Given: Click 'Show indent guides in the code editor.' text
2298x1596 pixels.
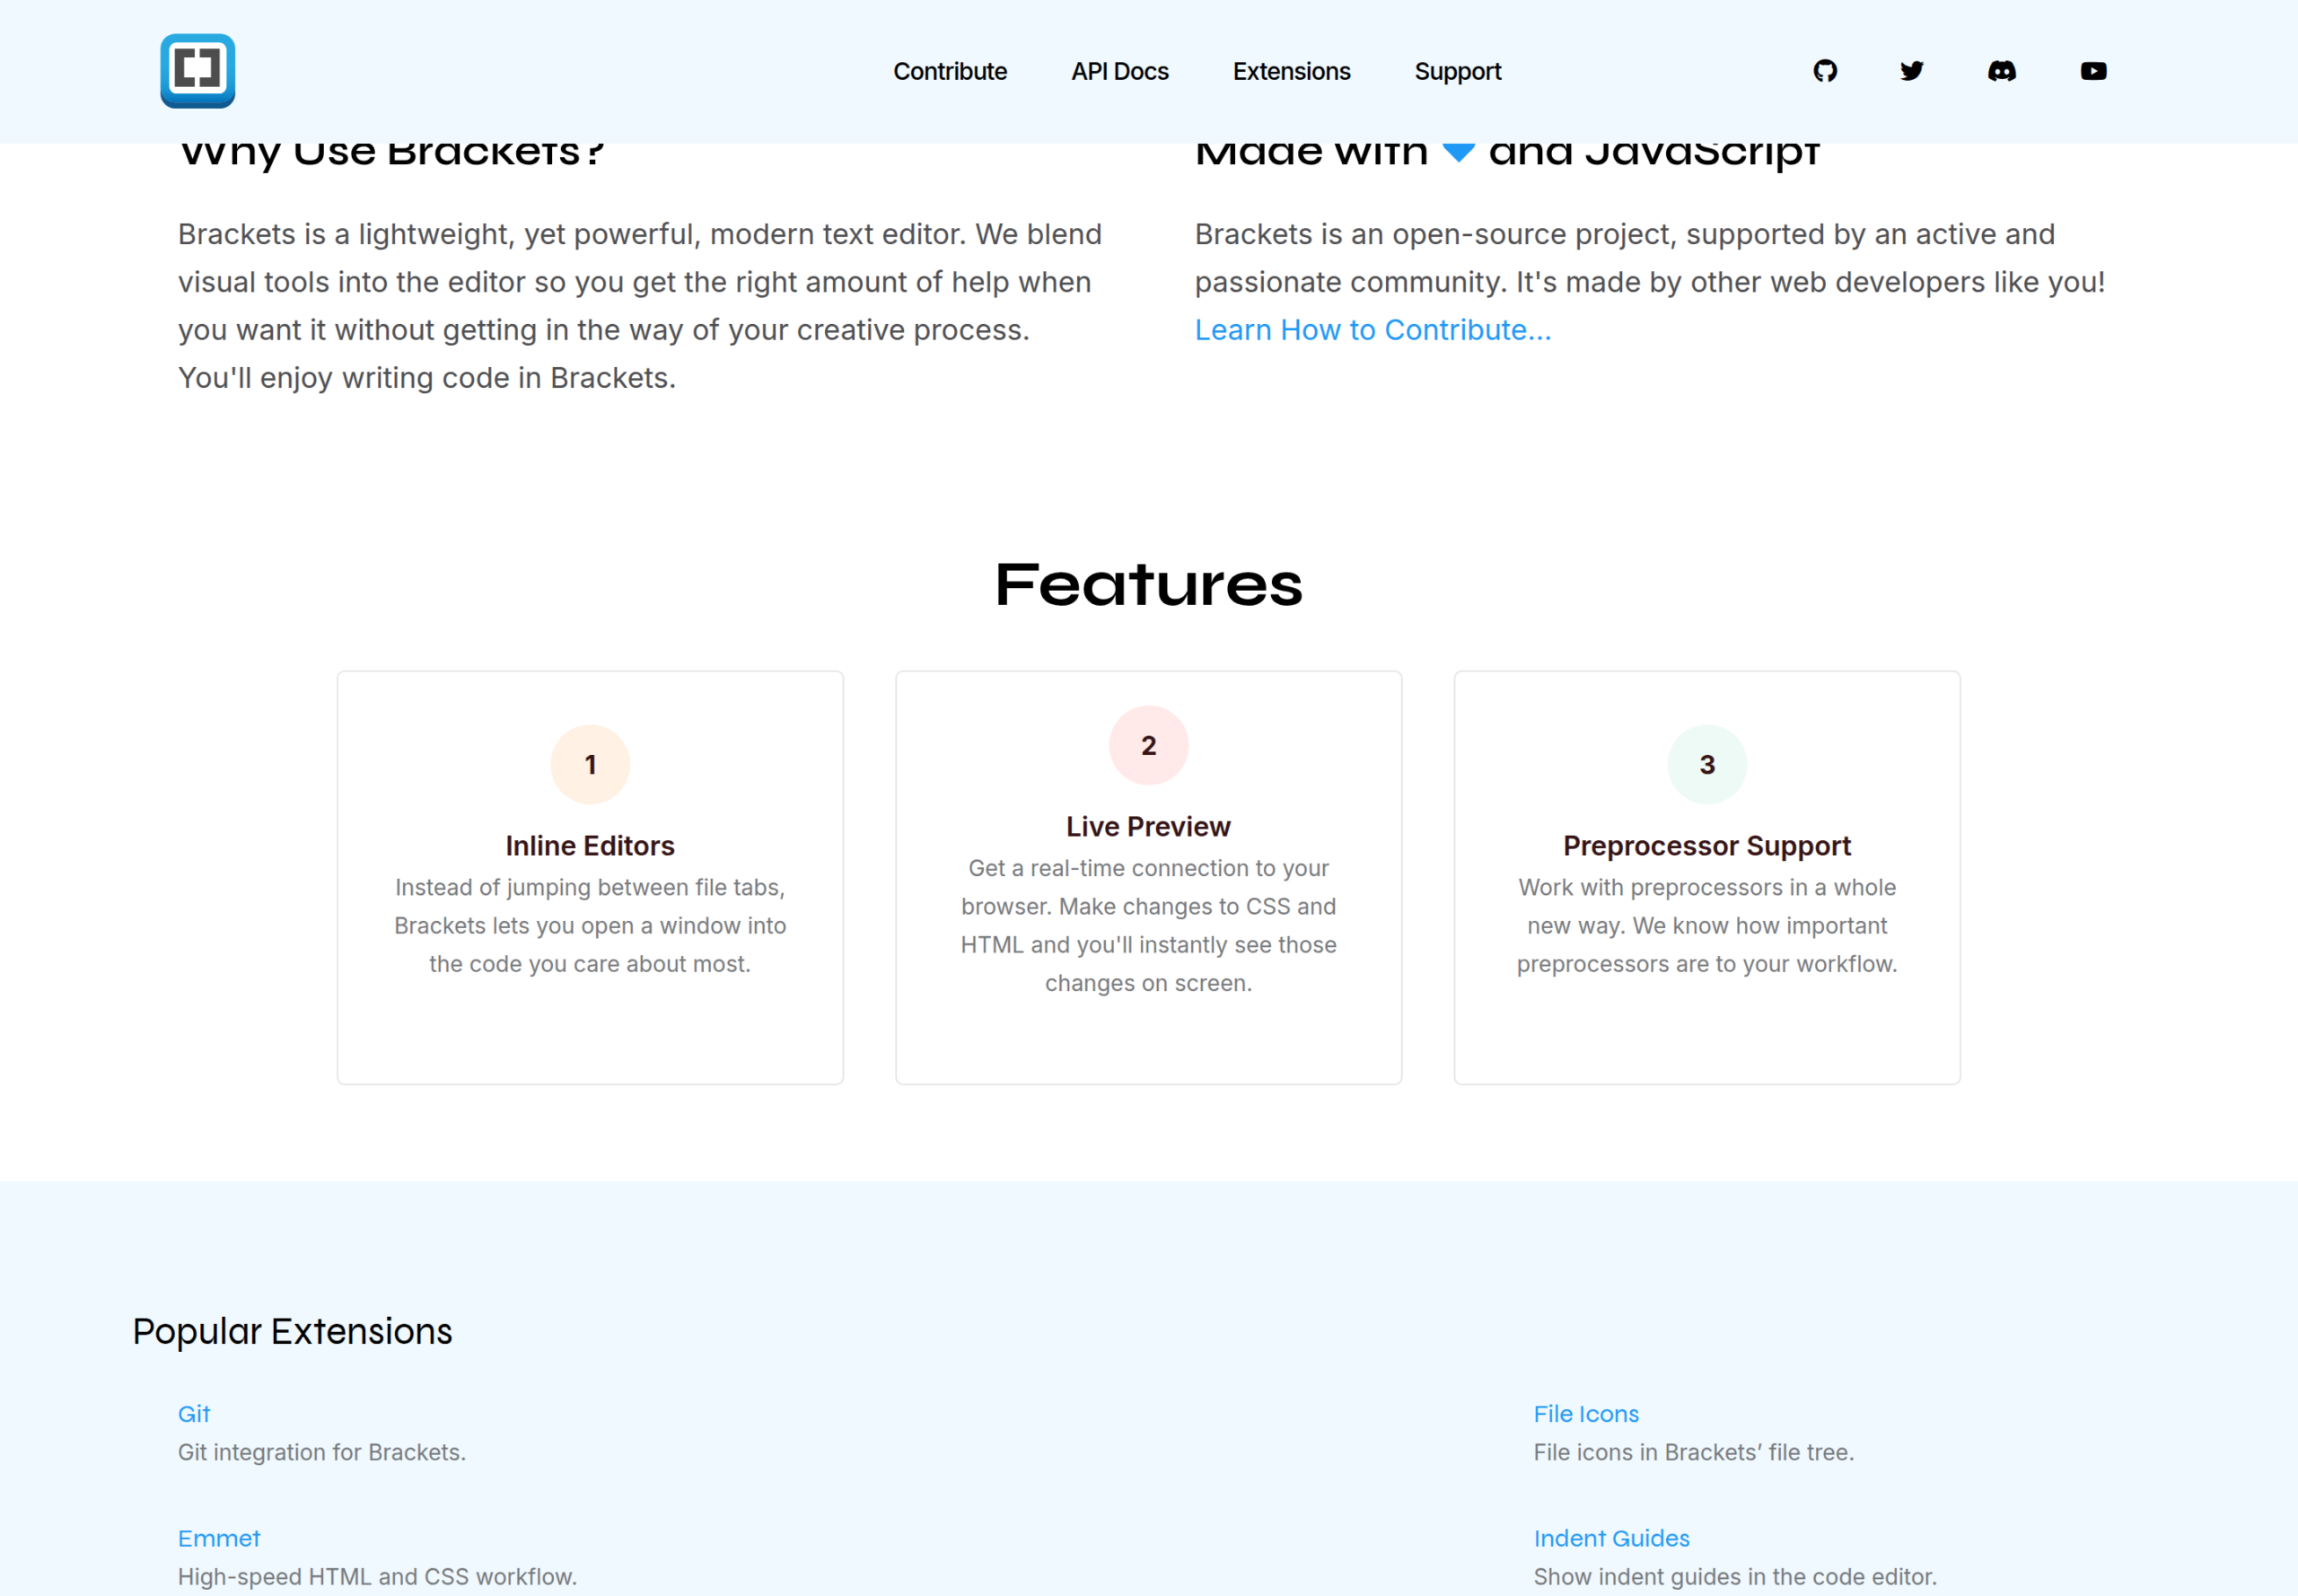Looking at the screenshot, I should [x=1734, y=1576].
